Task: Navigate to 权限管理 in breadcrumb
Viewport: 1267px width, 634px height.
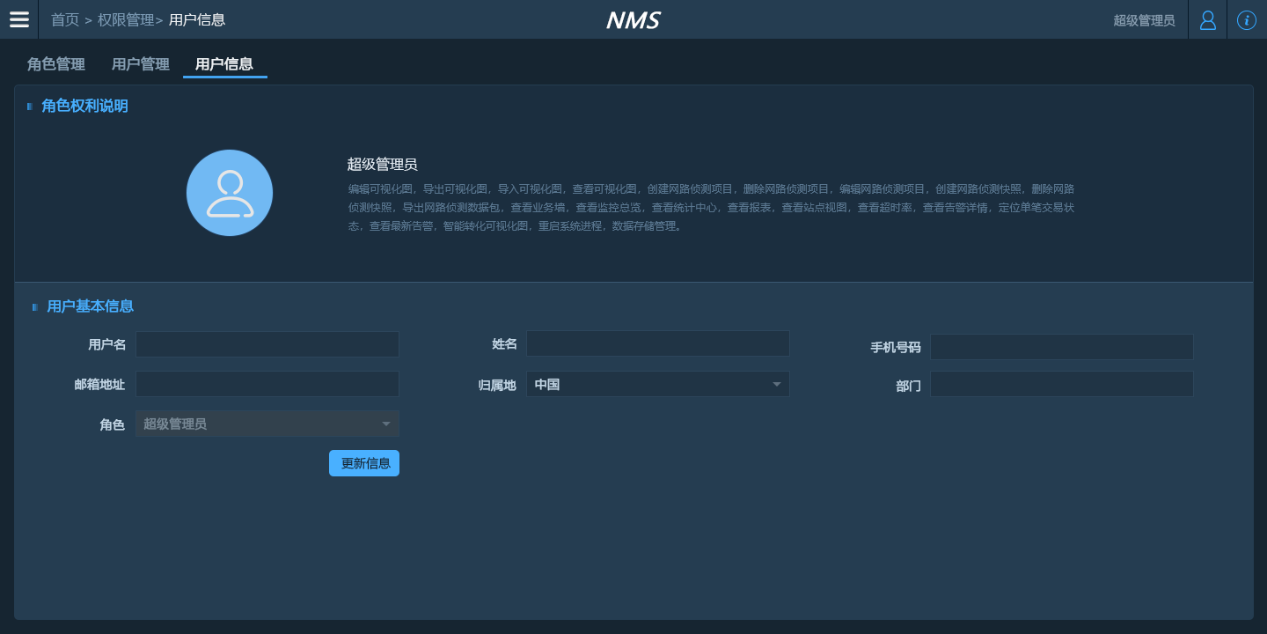Action: tap(125, 20)
